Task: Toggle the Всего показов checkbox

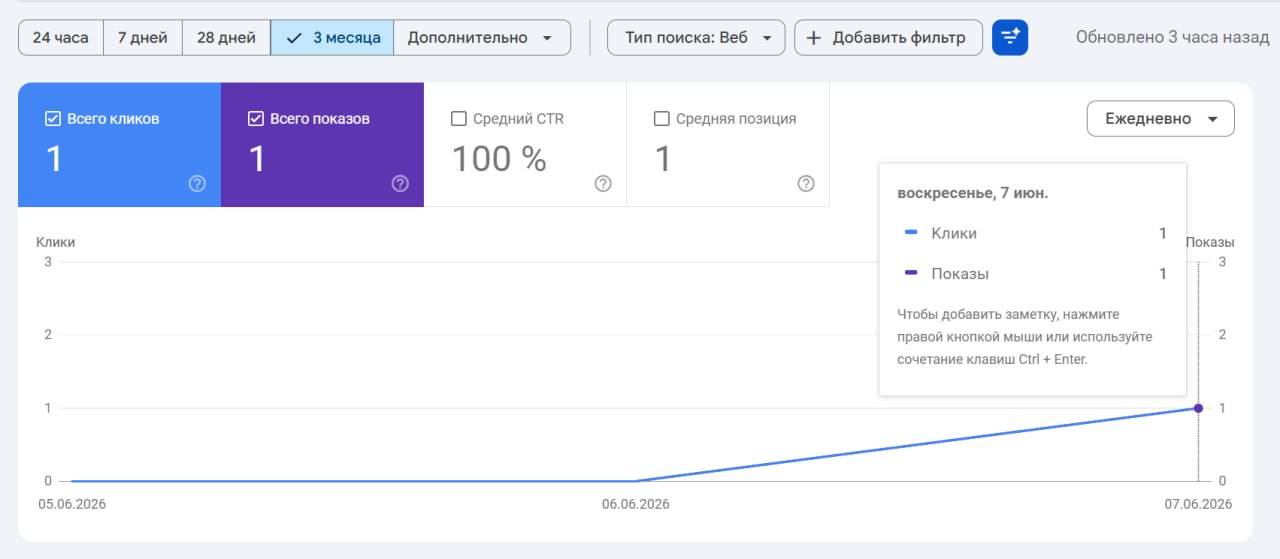Action: (x=256, y=119)
